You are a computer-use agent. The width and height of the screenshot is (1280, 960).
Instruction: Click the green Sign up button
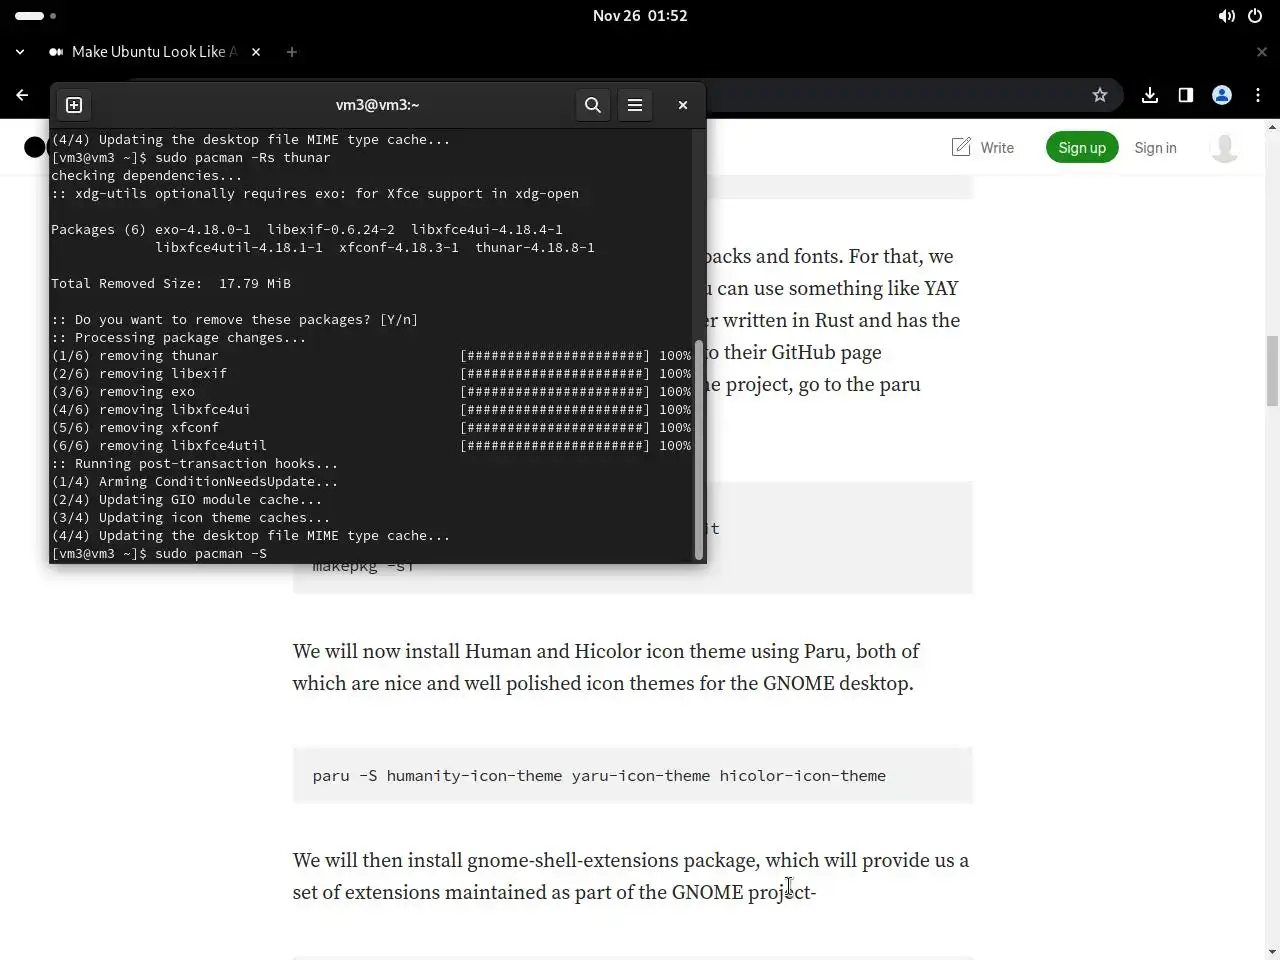tap(1082, 148)
